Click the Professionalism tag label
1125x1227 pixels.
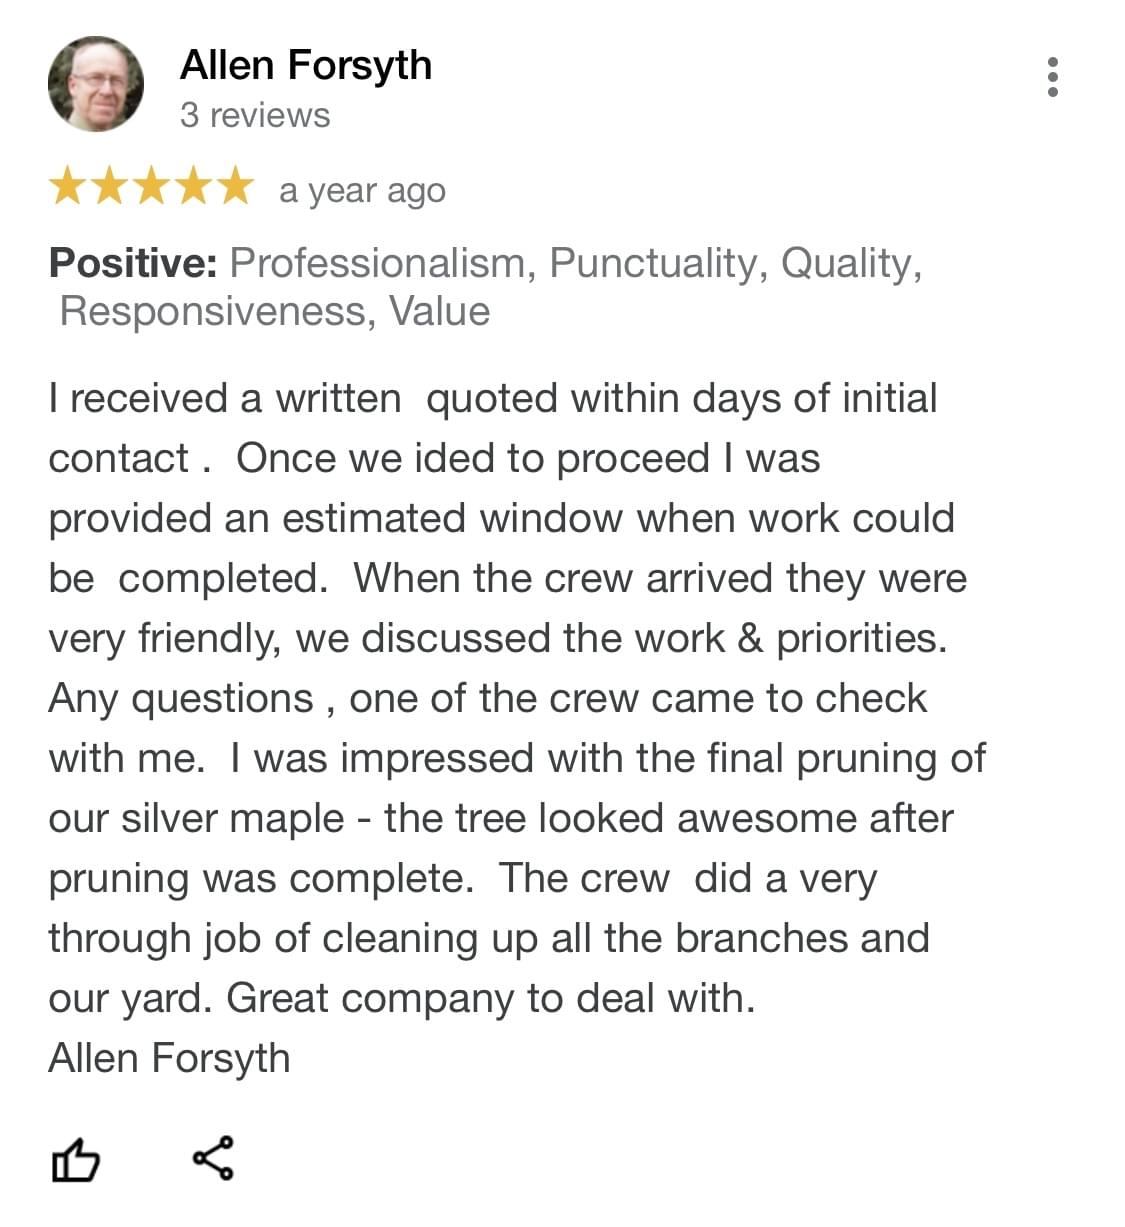pyautogui.click(x=379, y=263)
